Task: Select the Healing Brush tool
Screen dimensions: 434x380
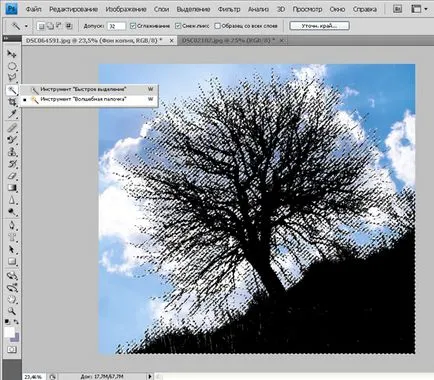Action: point(12,128)
